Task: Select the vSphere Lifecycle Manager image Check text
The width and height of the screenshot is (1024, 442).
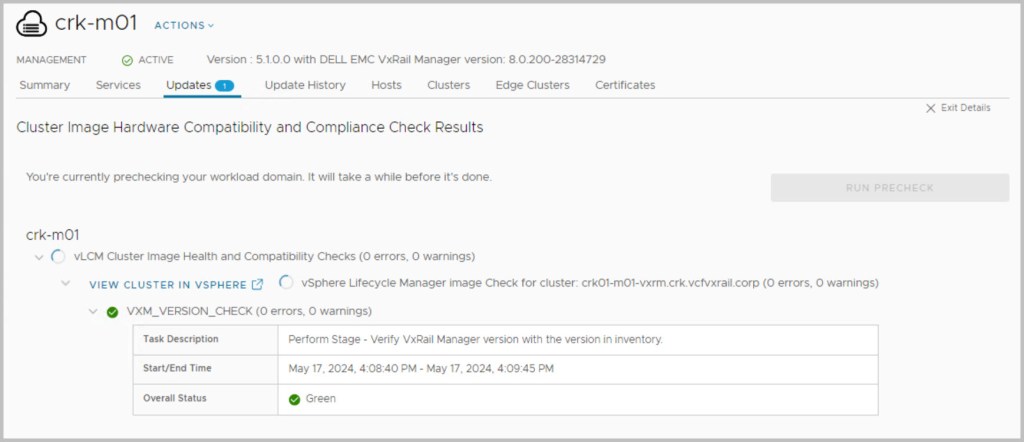Action: 590,283
